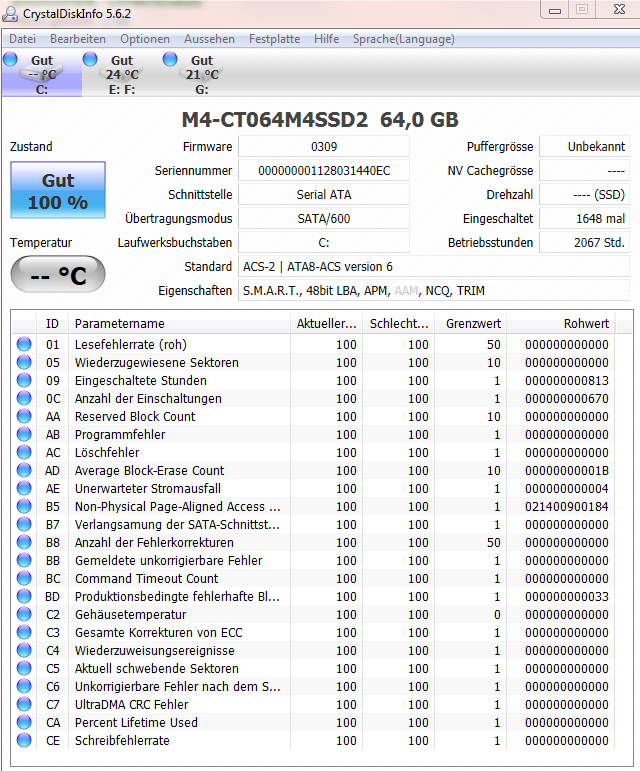Select the C: drive tab
Screen dimensions: 640x771
tap(42, 74)
